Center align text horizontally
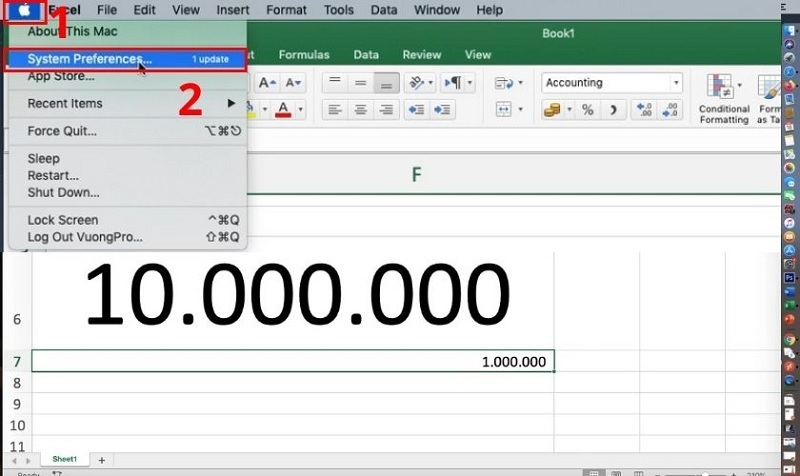The width and height of the screenshot is (800, 476). pyautogui.click(x=361, y=110)
